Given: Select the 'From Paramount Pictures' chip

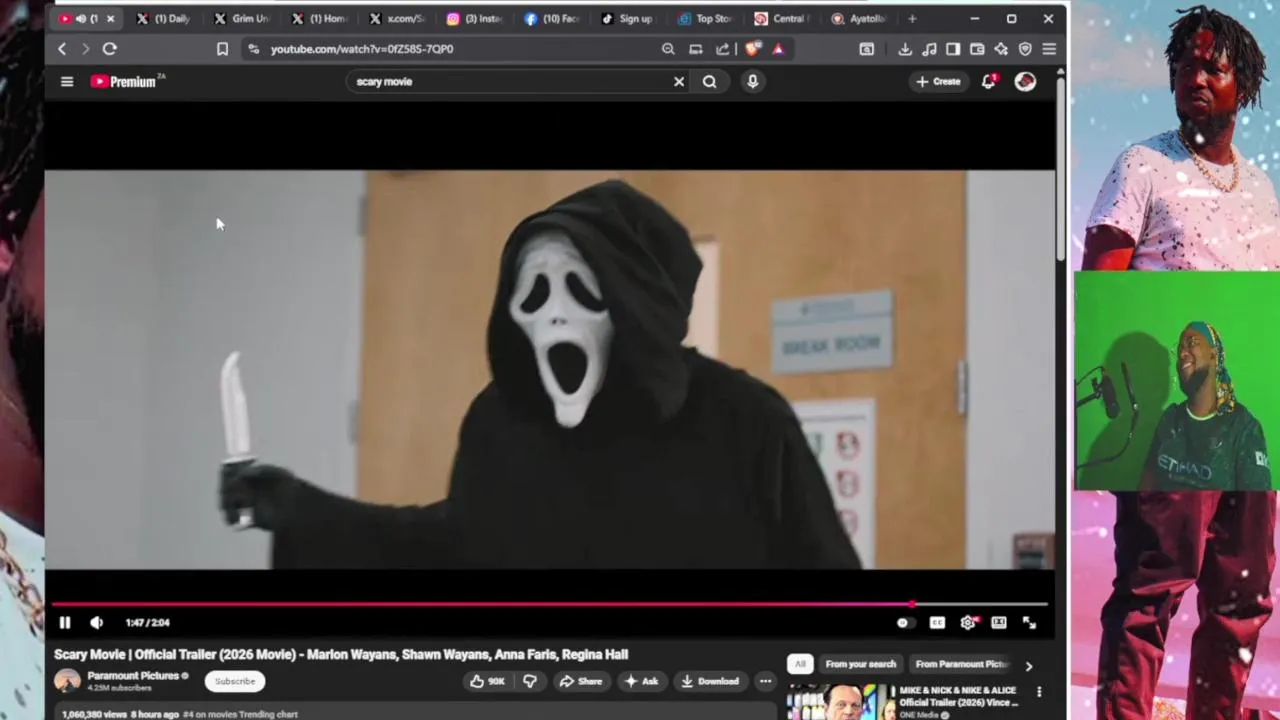Looking at the screenshot, I should pyautogui.click(x=961, y=664).
